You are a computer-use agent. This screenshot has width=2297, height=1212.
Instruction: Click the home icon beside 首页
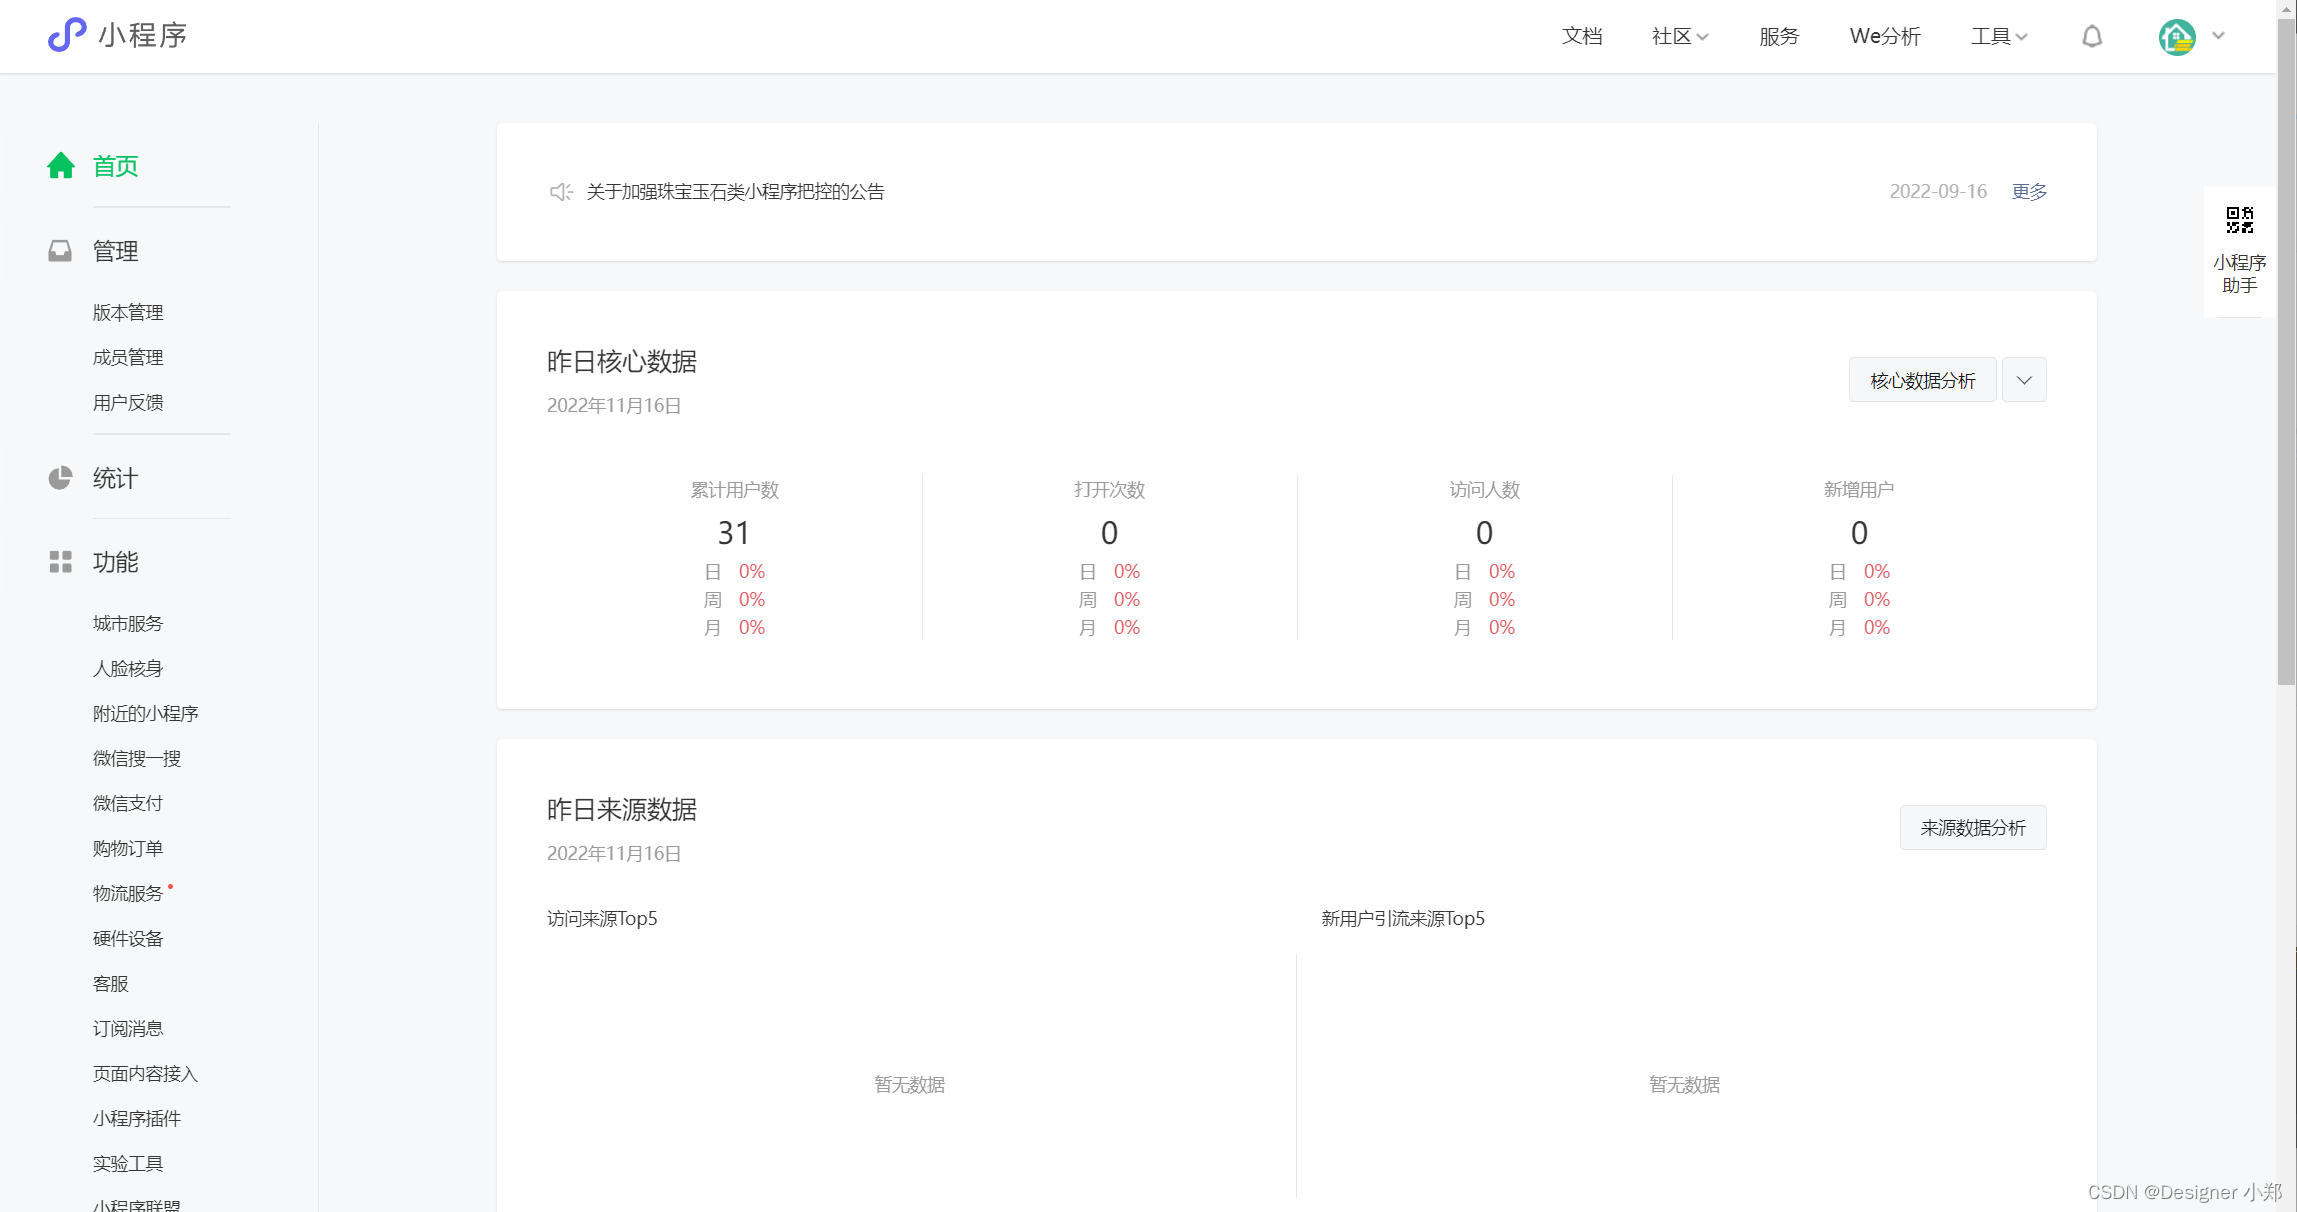click(x=61, y=166)
